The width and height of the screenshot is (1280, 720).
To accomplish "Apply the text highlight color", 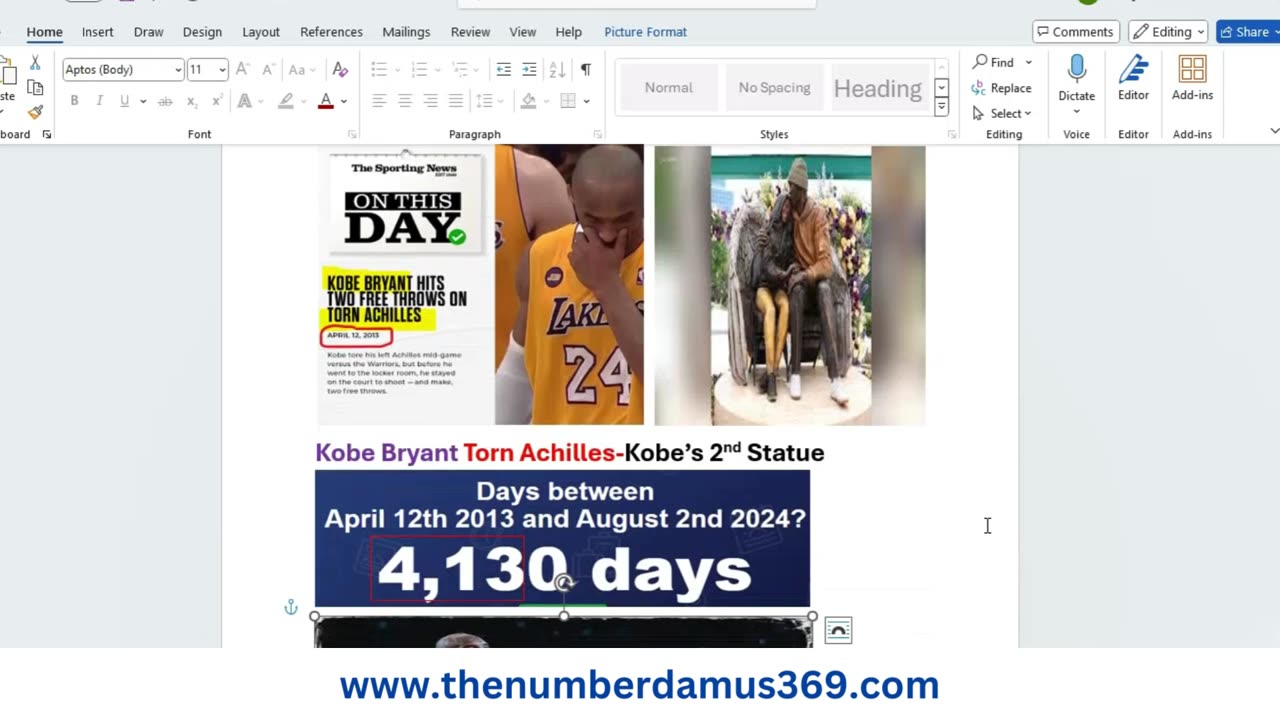I will [286, 101].
